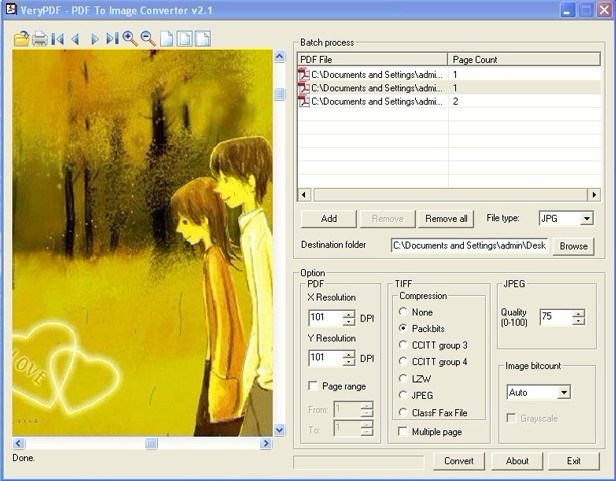Screen dimensions: 616x481
Task: Select the highlighted second file row
Action: tap(449, 88)
